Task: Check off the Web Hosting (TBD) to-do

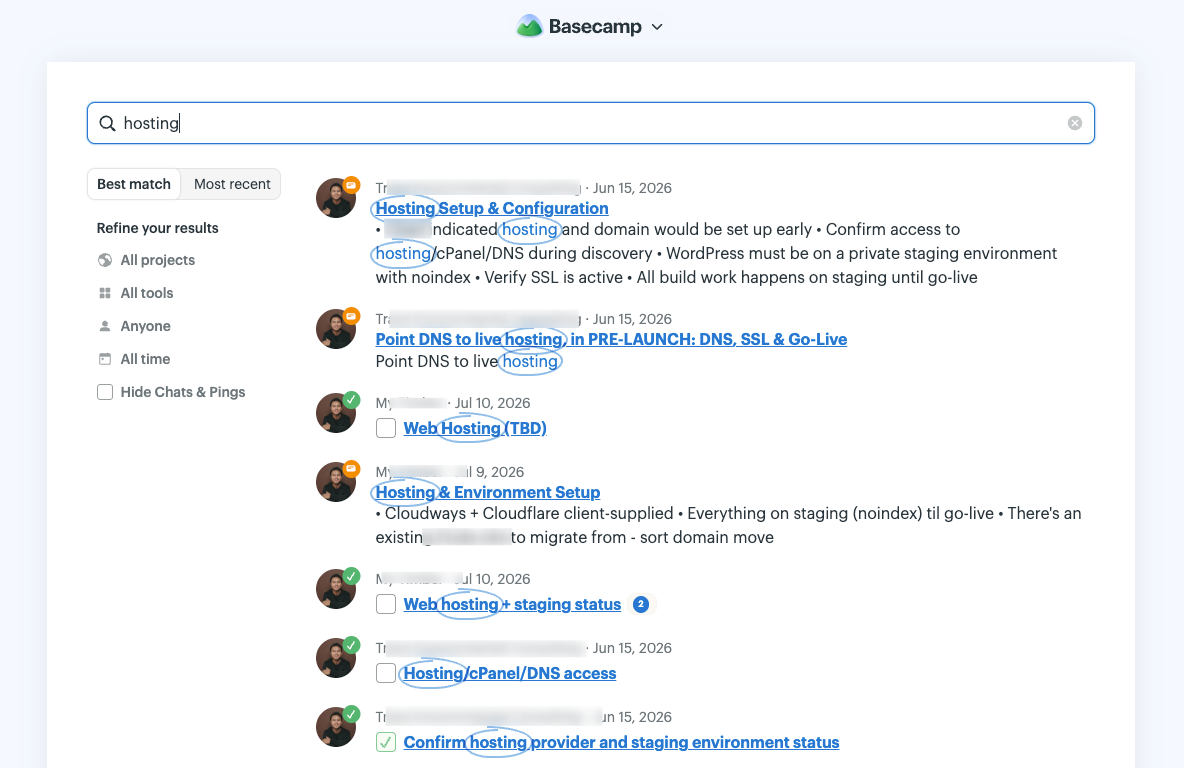Action: point(386,428)
